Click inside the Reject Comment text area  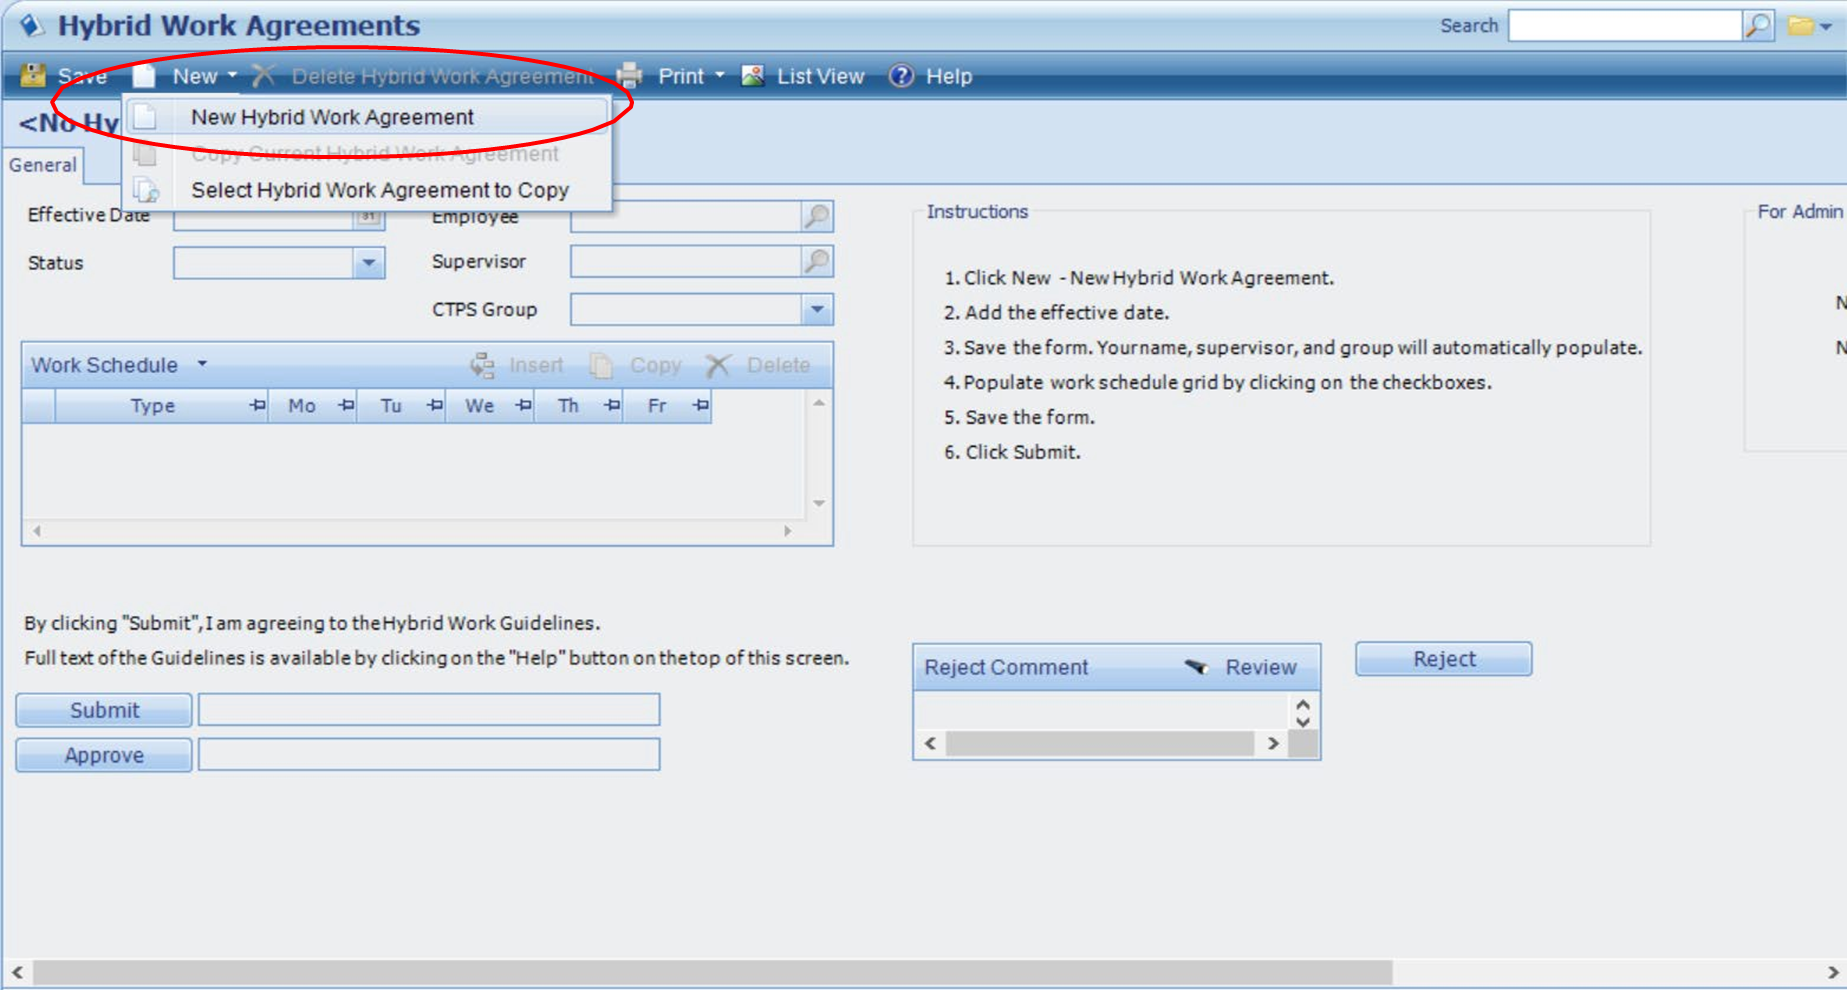coord(1101,711)
